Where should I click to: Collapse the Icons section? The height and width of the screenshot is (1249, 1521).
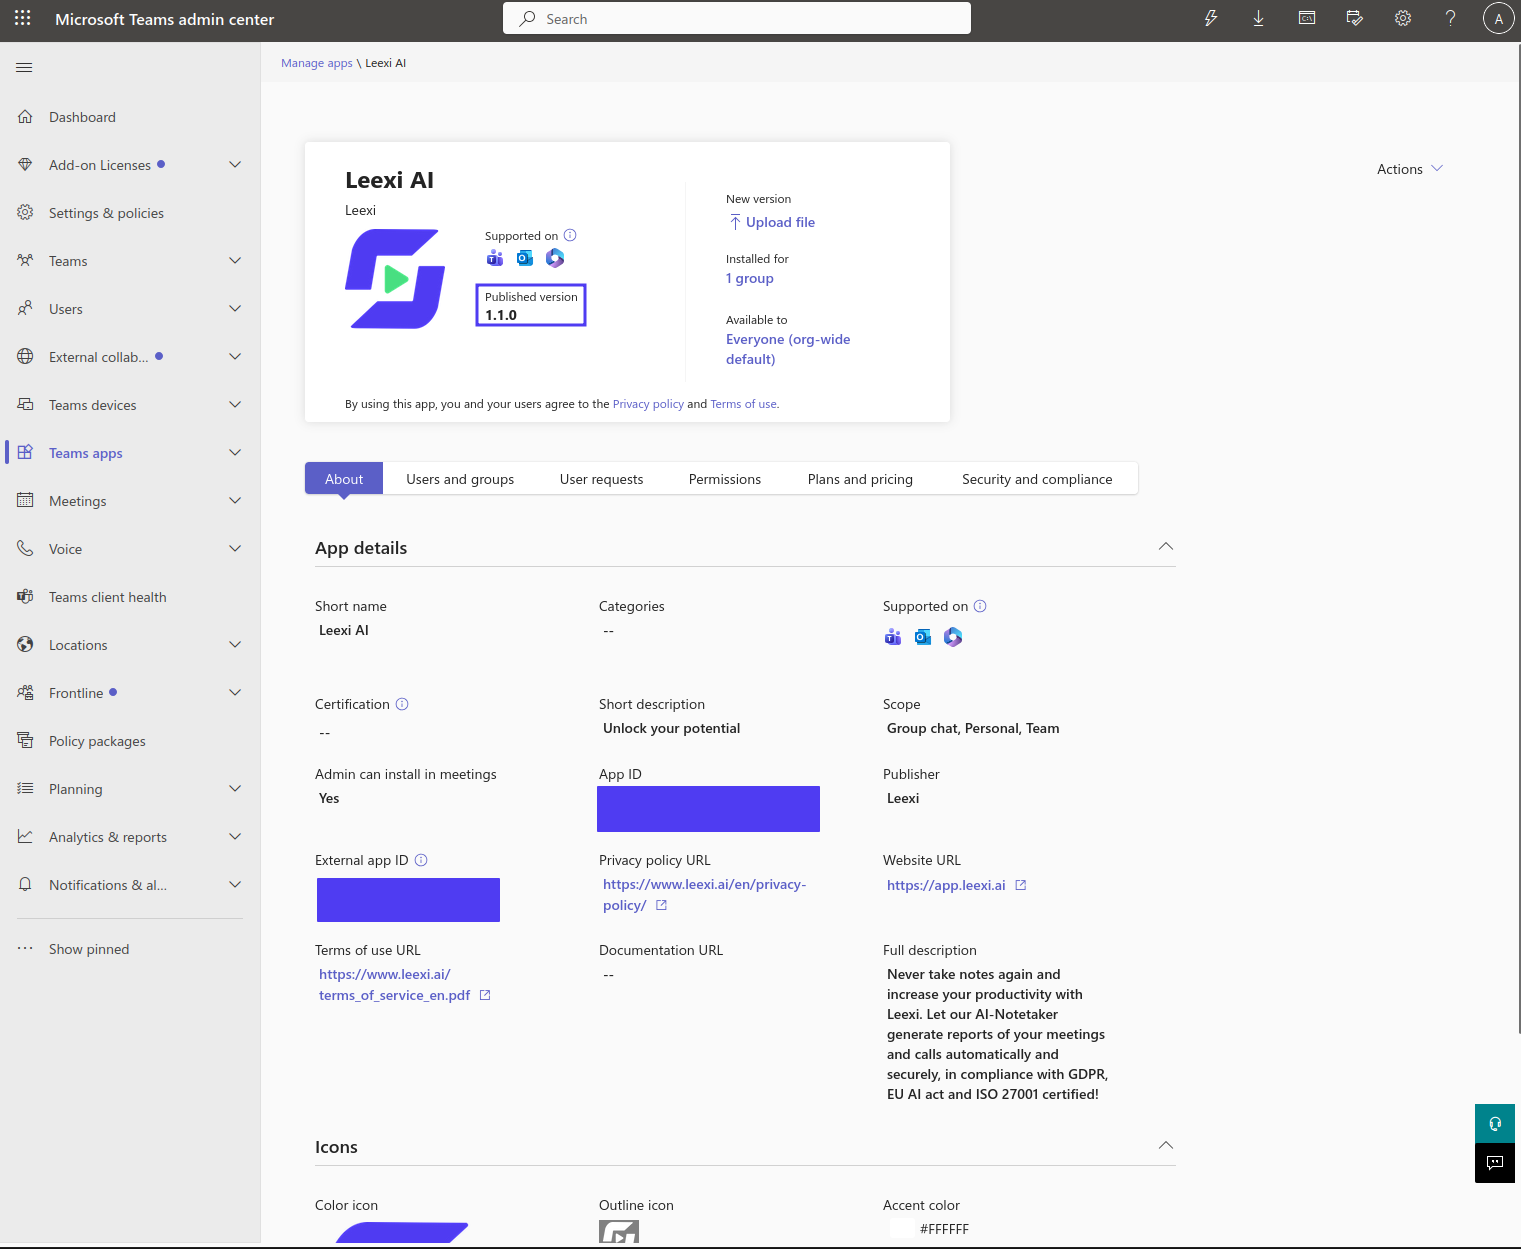[x=1165, y=1146]
